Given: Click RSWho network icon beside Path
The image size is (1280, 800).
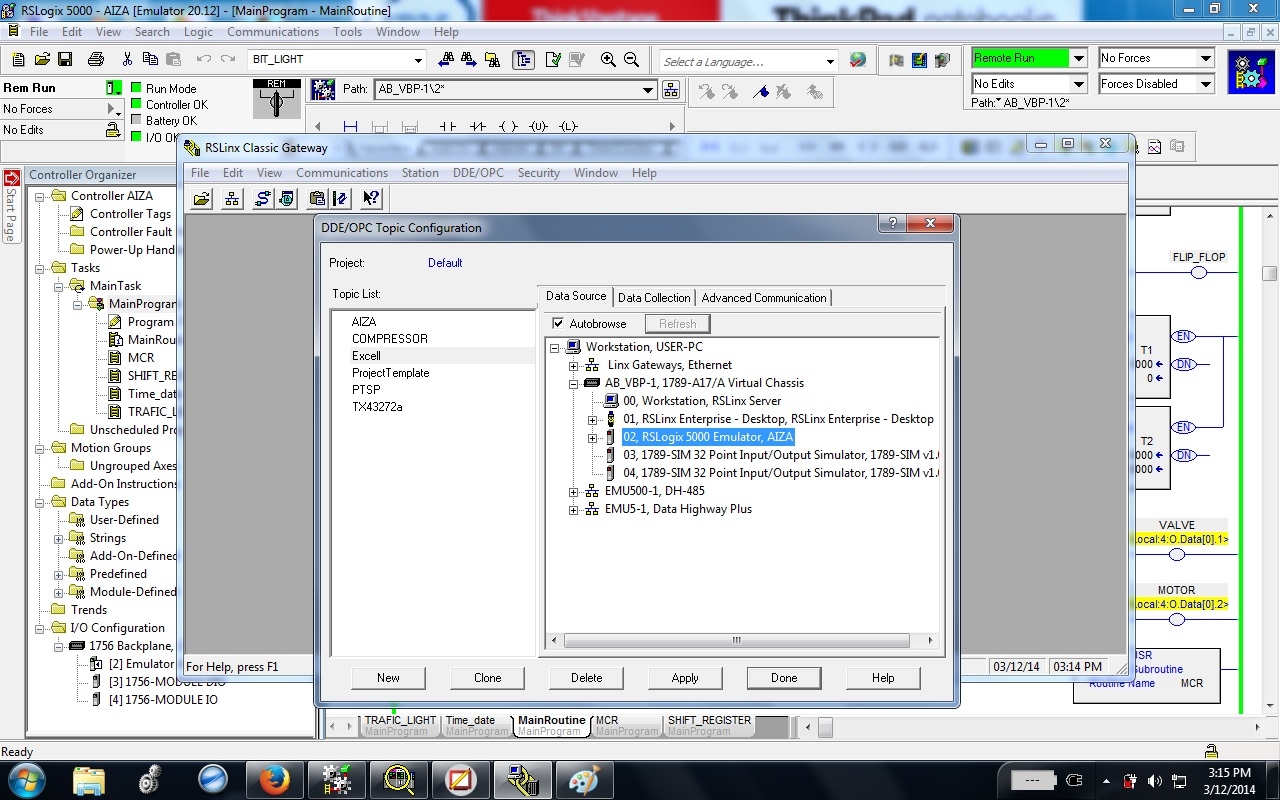Looking at the screenshot, I should (x=671, y=89).
